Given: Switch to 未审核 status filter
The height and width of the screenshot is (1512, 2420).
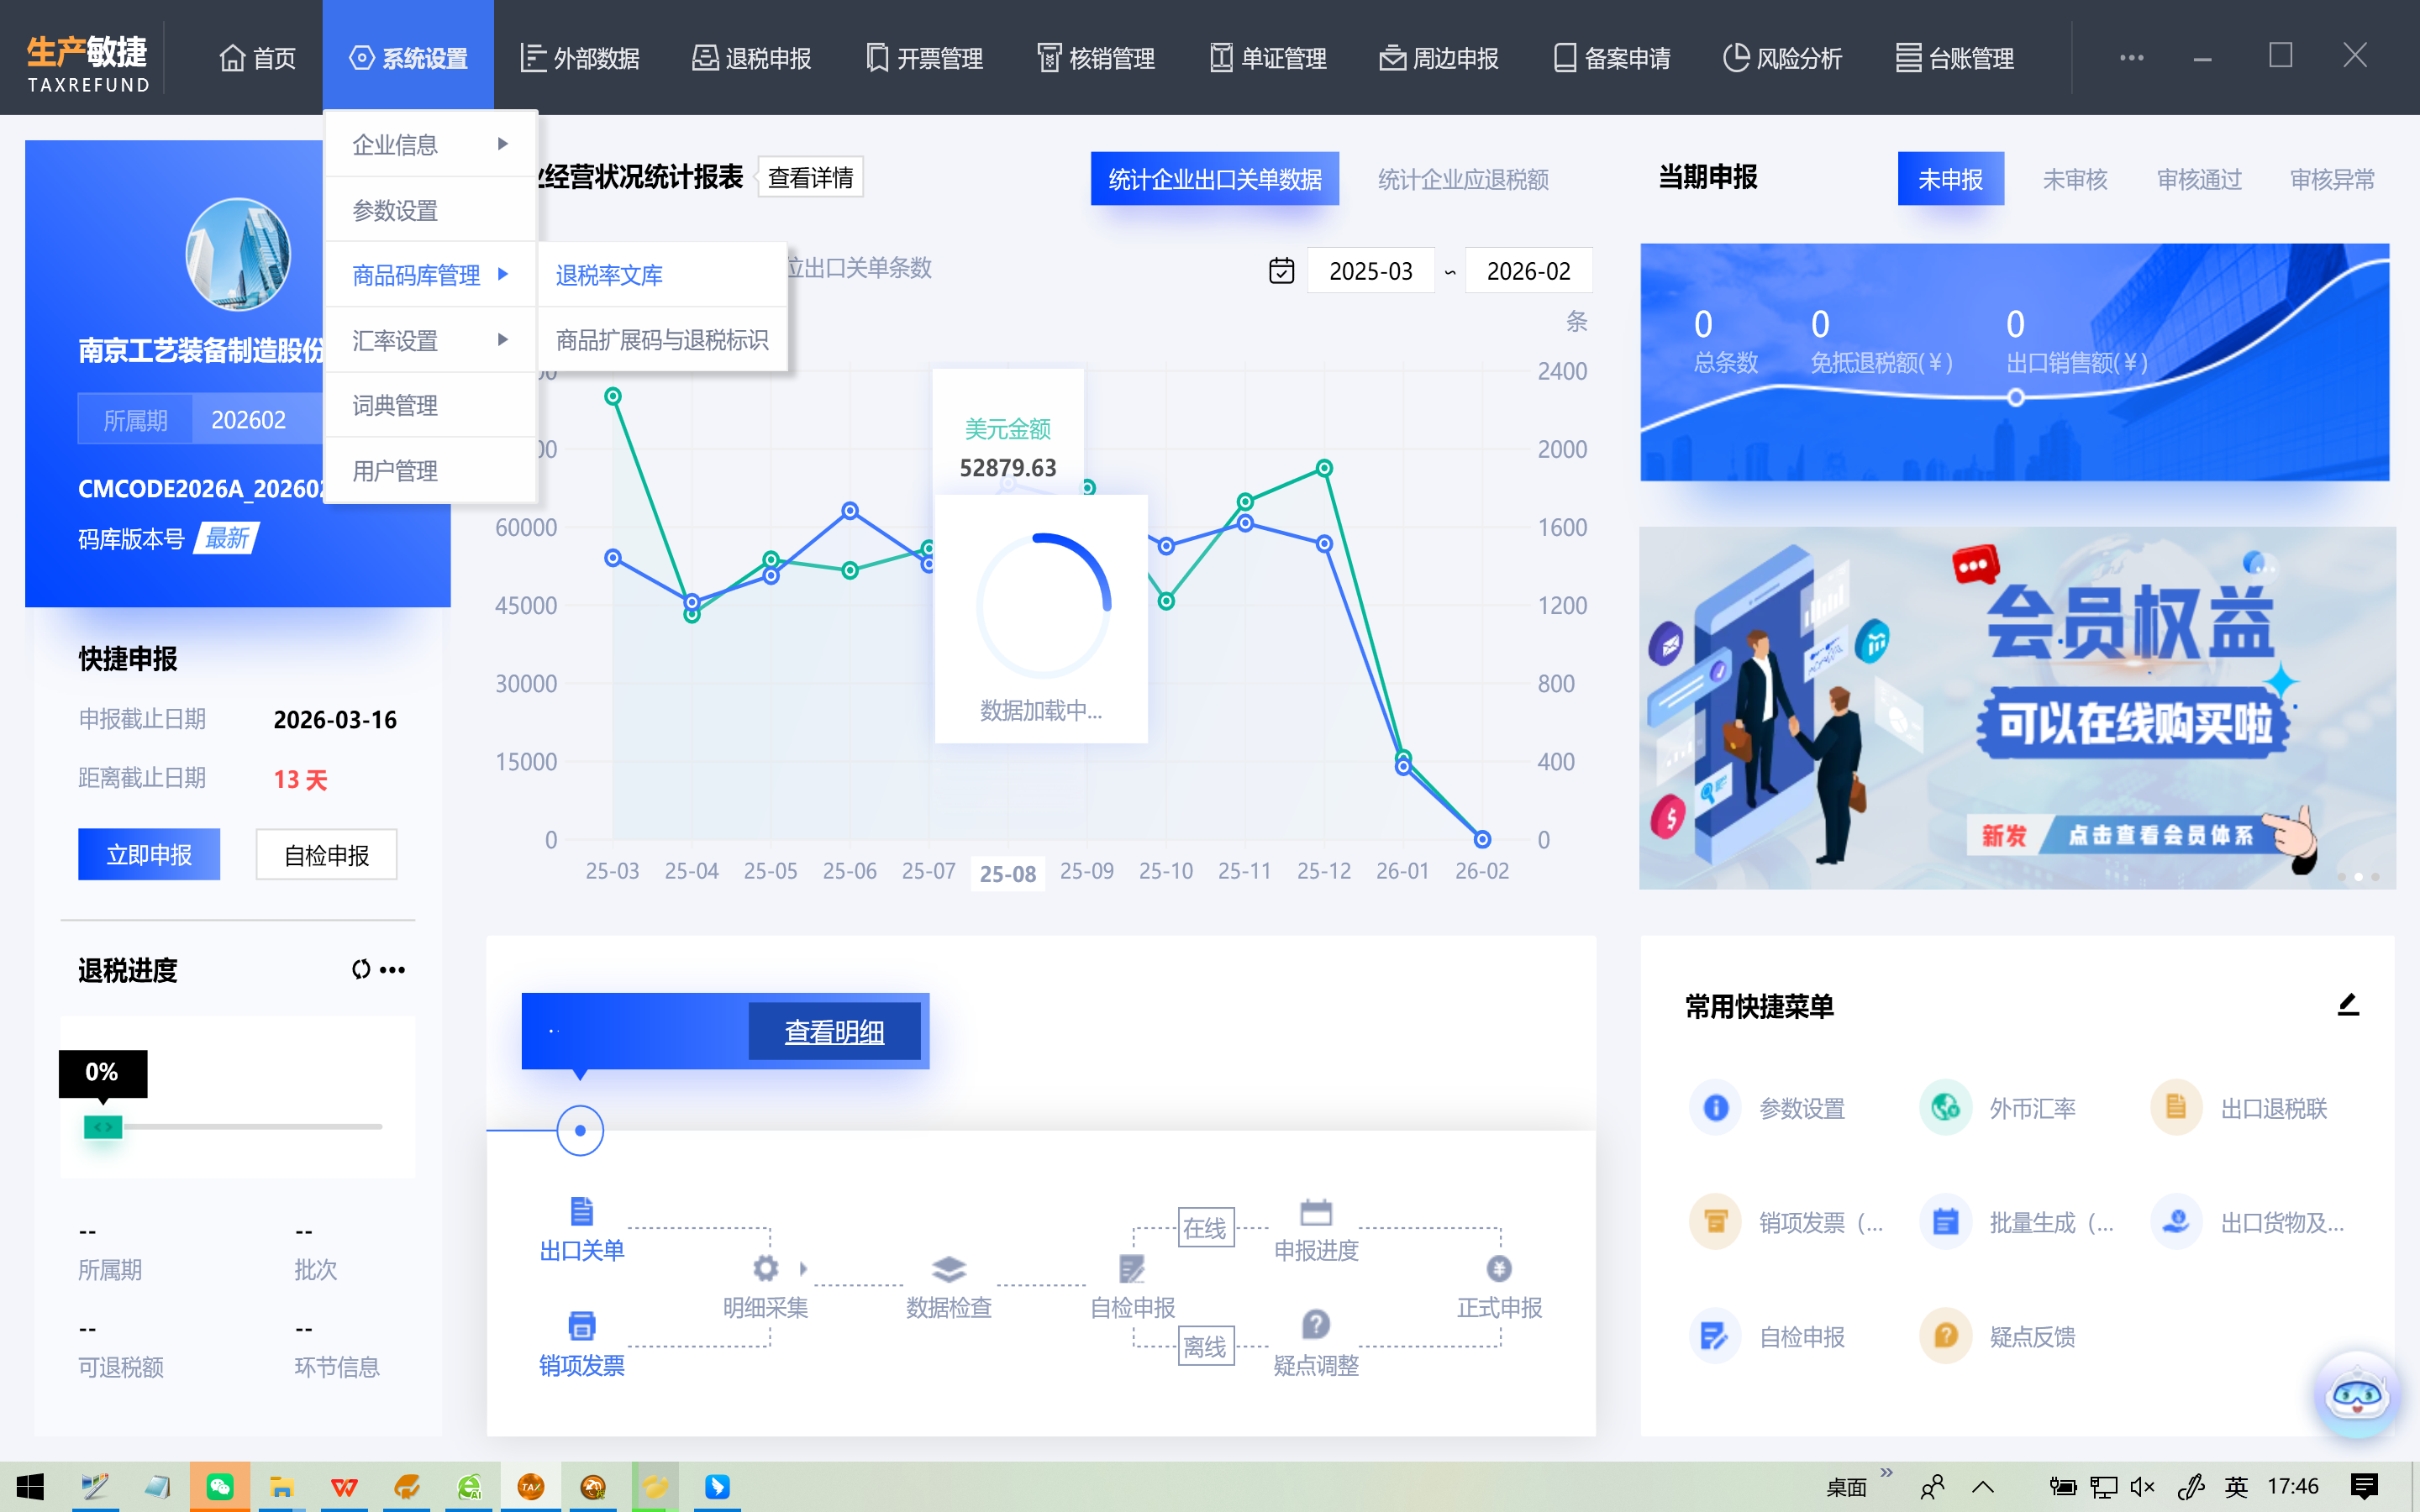Looking at the screenshot, I should (2074, 179).
